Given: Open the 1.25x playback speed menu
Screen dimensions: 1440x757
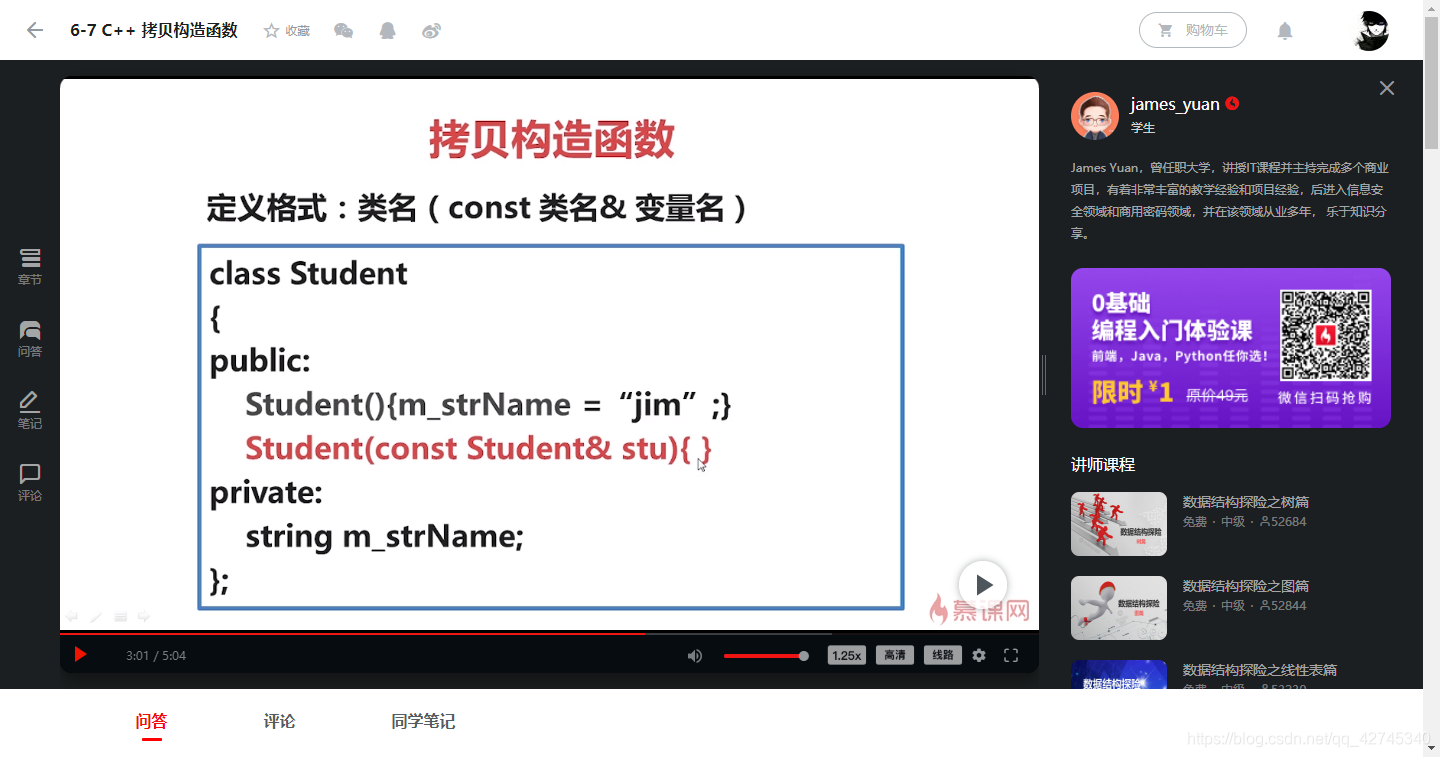Looking at the screenshot, I should [846, 656].
